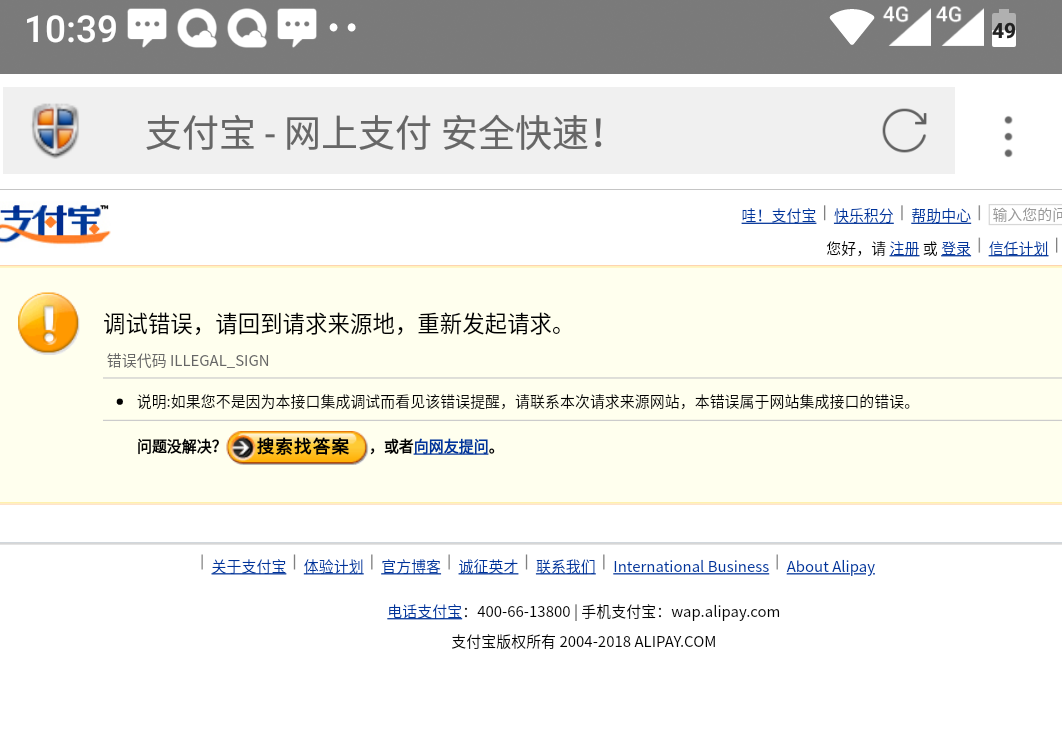Open the 信任计划 link
Viewport: 1062px width, 744px height.
point(1018,249)
